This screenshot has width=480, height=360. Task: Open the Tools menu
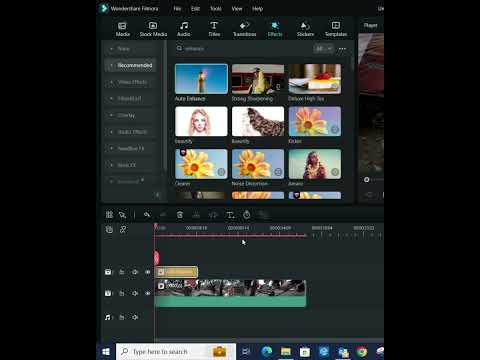pos(216,9)
